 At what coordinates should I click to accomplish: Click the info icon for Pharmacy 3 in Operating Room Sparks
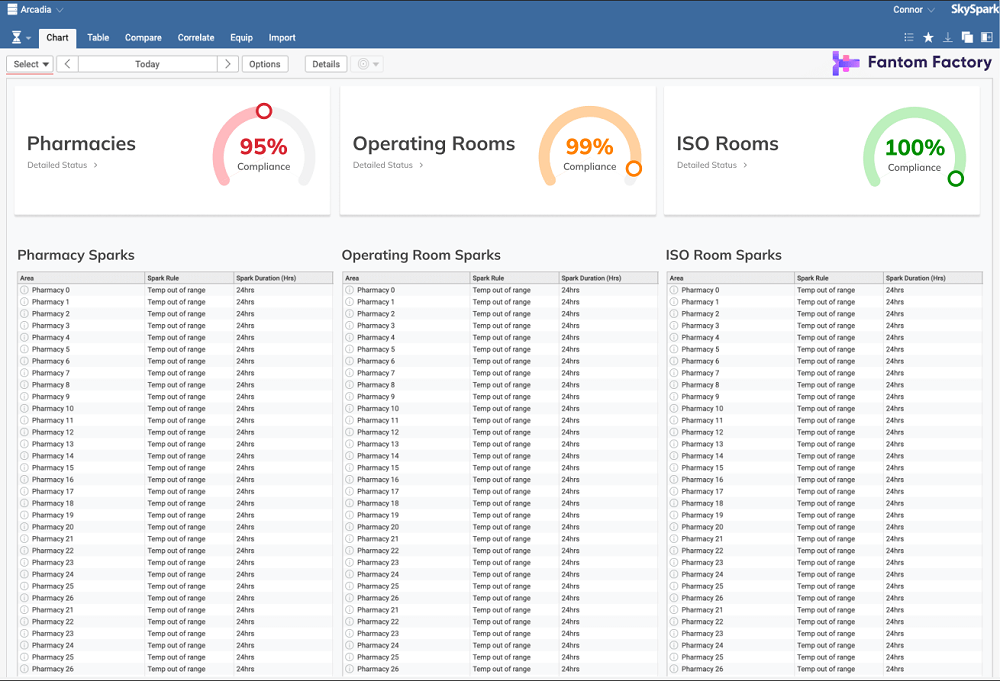(349, 326)
